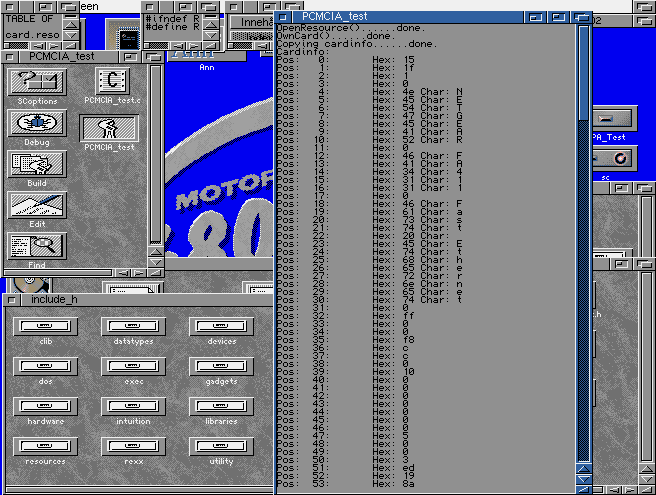Viewport: 656px width, 495px height.
Task: Click the Build tool icon
Action: tap(37, 164)
